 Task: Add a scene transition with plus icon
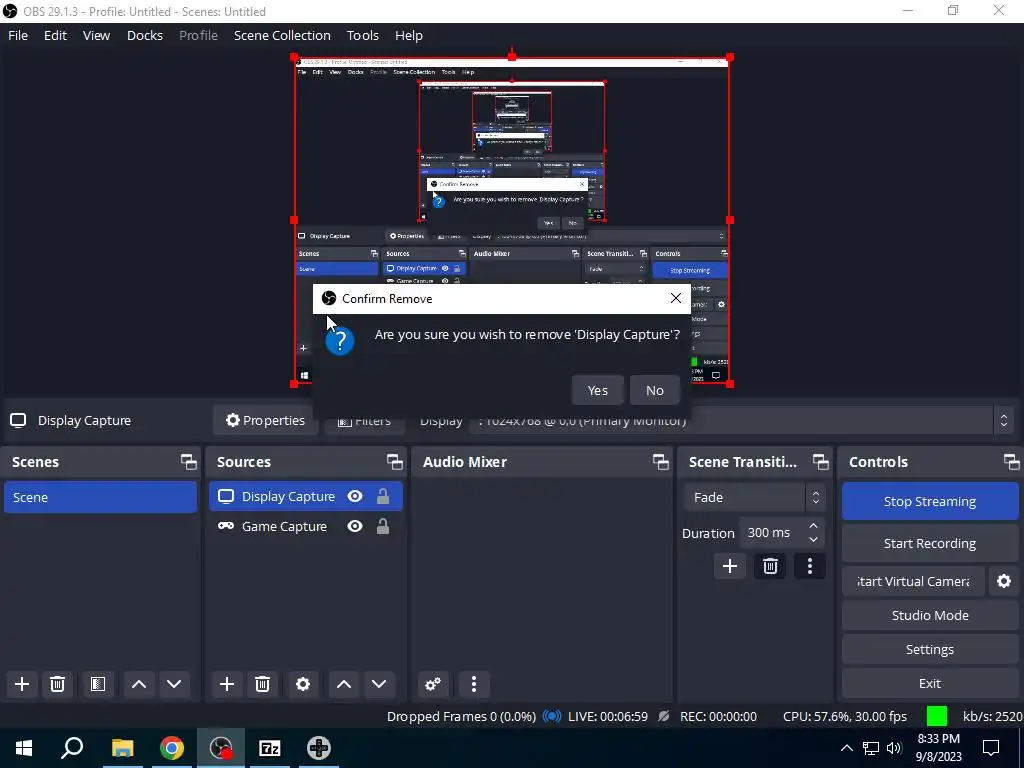729,566
